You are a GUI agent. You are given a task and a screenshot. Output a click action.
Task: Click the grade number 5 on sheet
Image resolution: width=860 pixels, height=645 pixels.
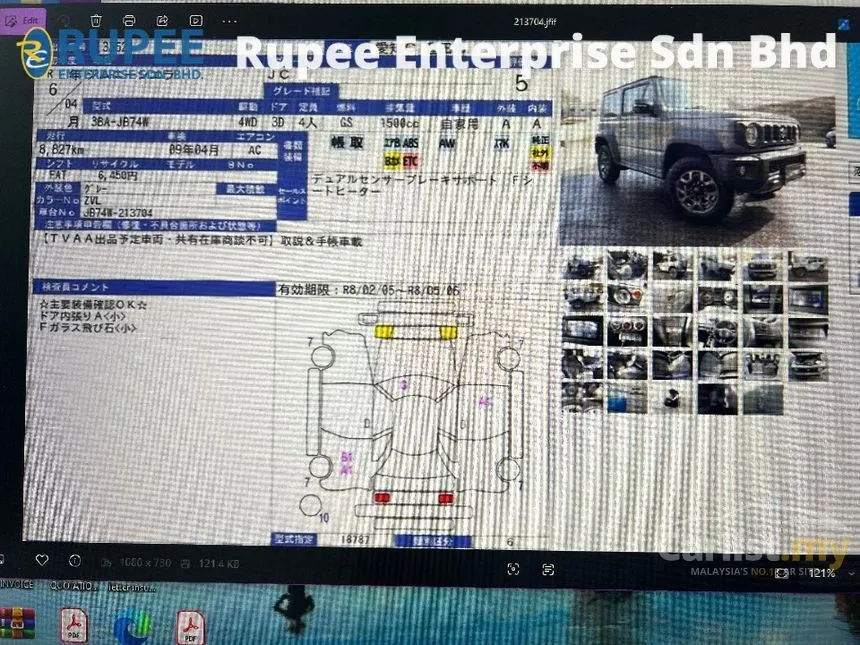point(521,83)
